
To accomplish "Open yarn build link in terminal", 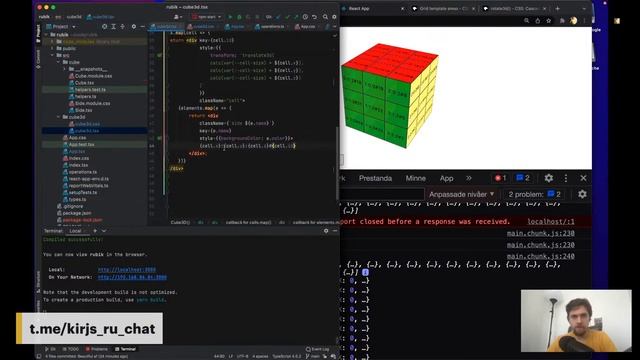I will point(151,300).
